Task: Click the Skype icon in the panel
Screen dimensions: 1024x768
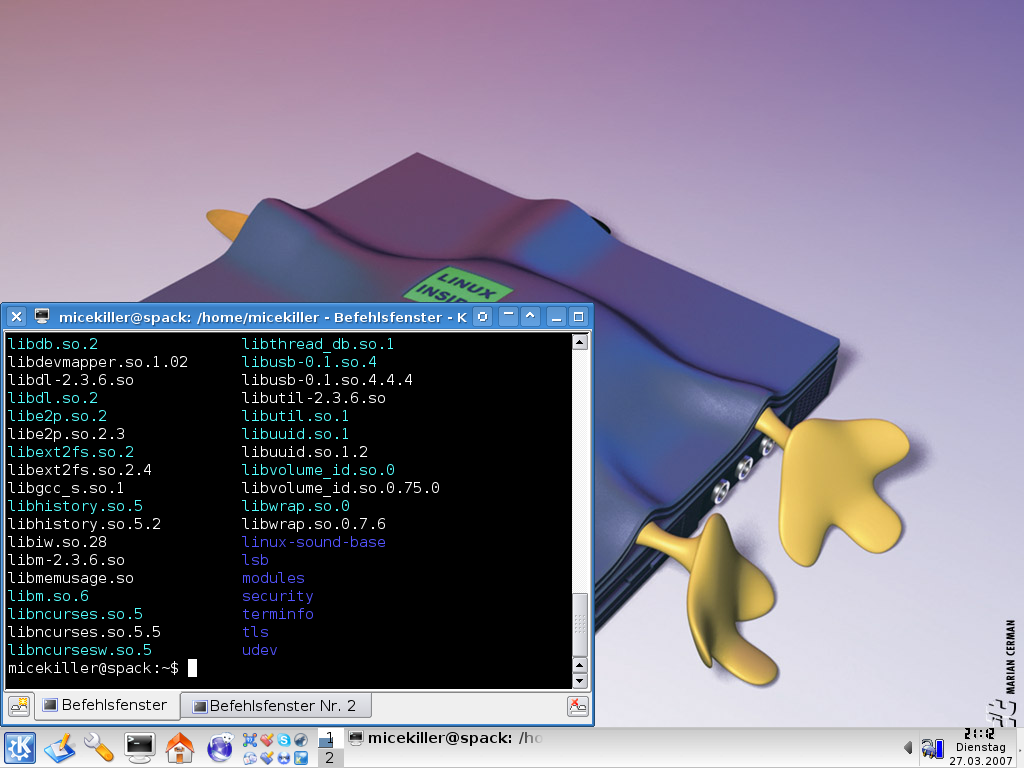Action: (x=284, y=740)
